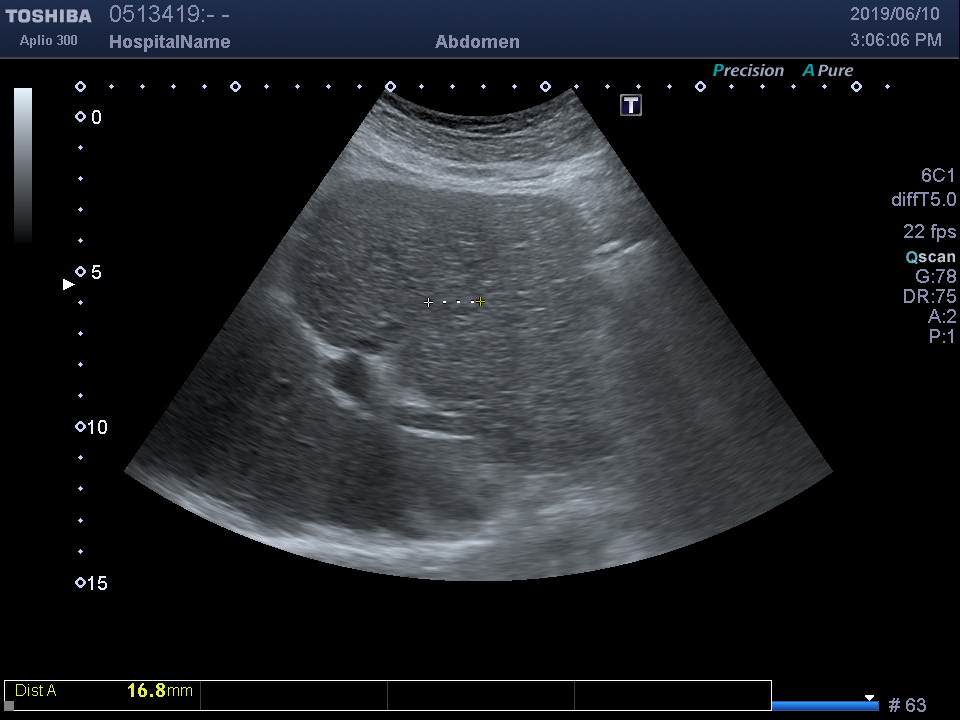Viewport: 960px width, 720px height.
Task: Click the blue cine frame progress bar
Action: [824, 706]
